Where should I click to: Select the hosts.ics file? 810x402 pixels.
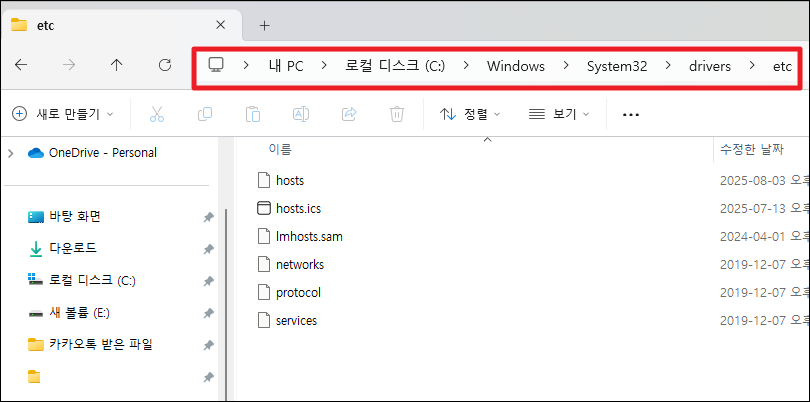coord(299,208)
